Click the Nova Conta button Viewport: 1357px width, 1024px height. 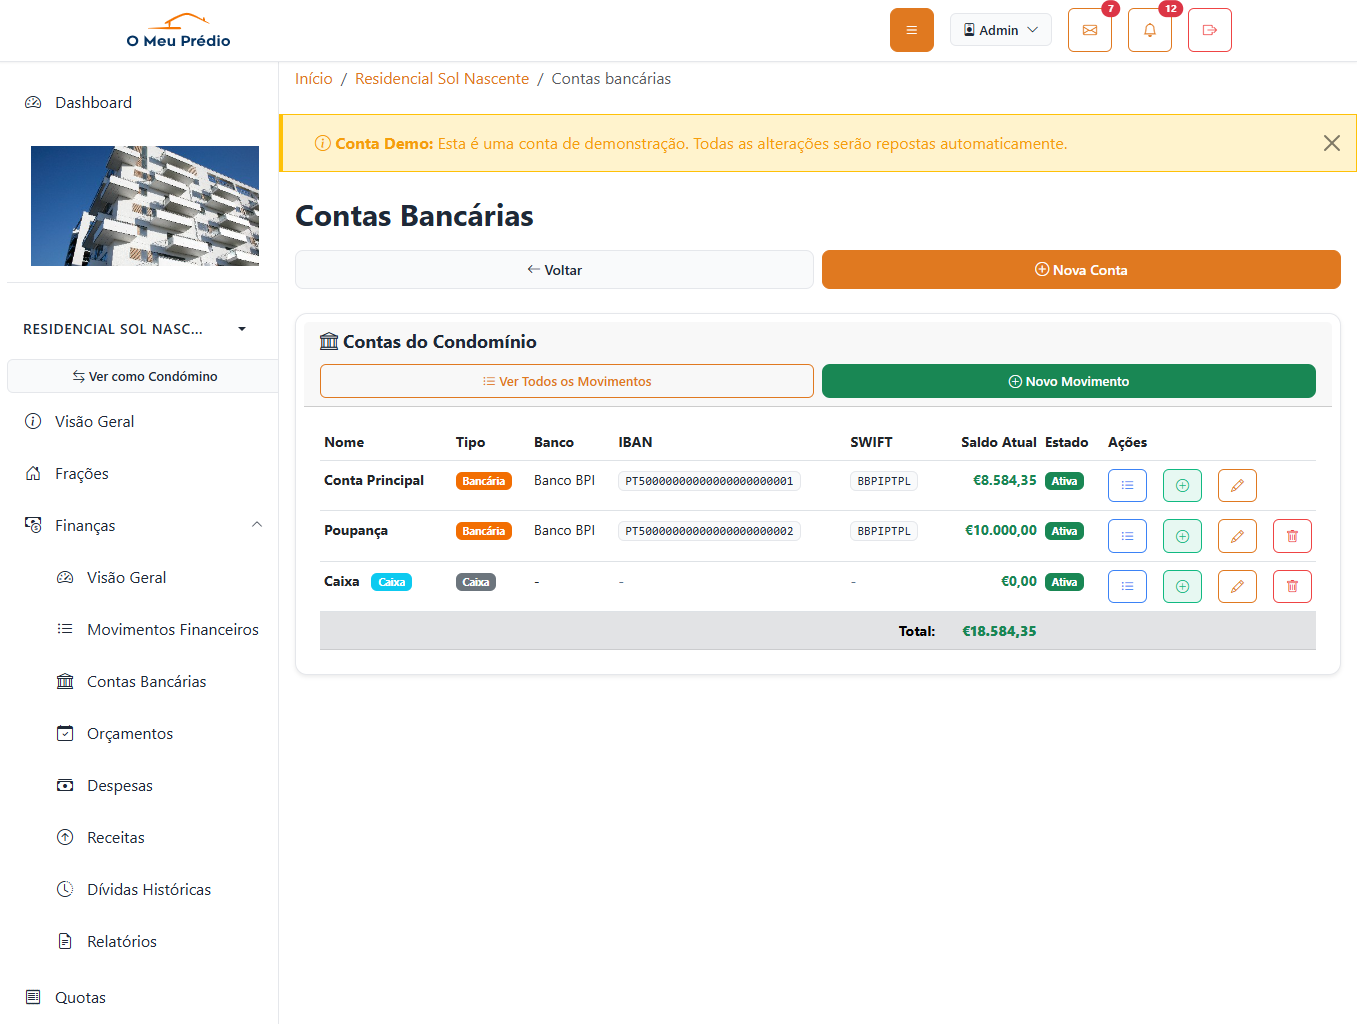[x=1081, y=269]
